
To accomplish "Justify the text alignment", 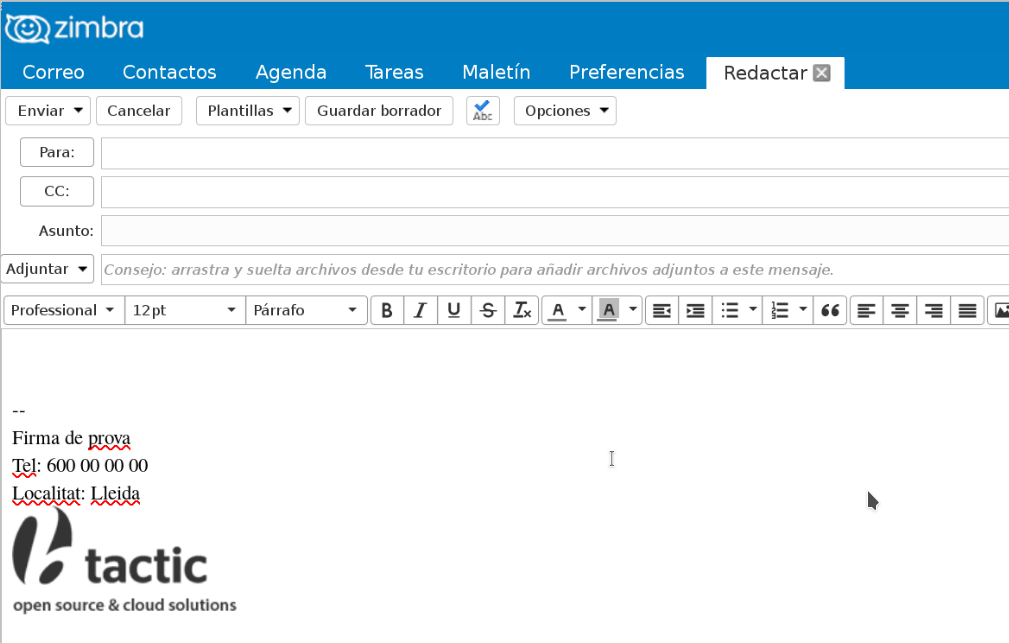I will click(967, 311).
